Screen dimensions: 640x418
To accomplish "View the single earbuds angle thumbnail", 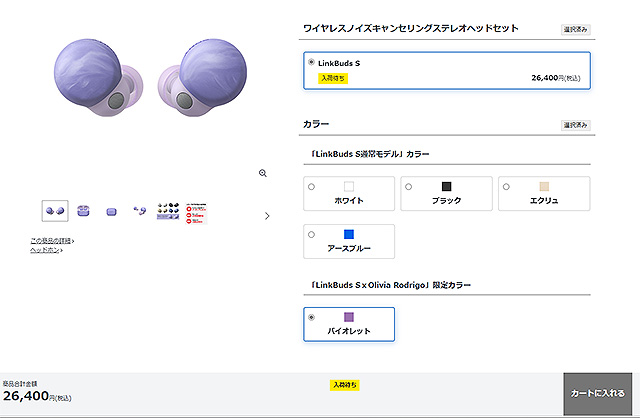I will [140, 211].
